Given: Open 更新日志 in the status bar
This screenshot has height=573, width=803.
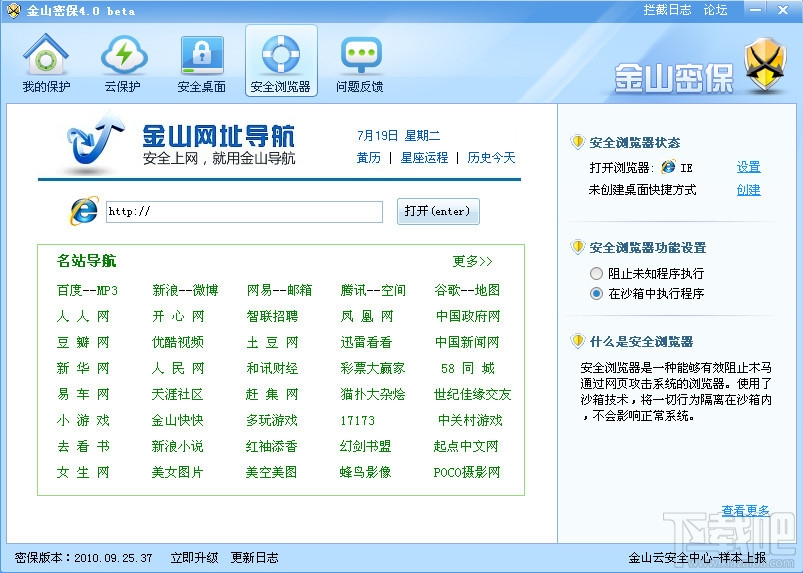Looking at the screenshot, I should 254,558.
